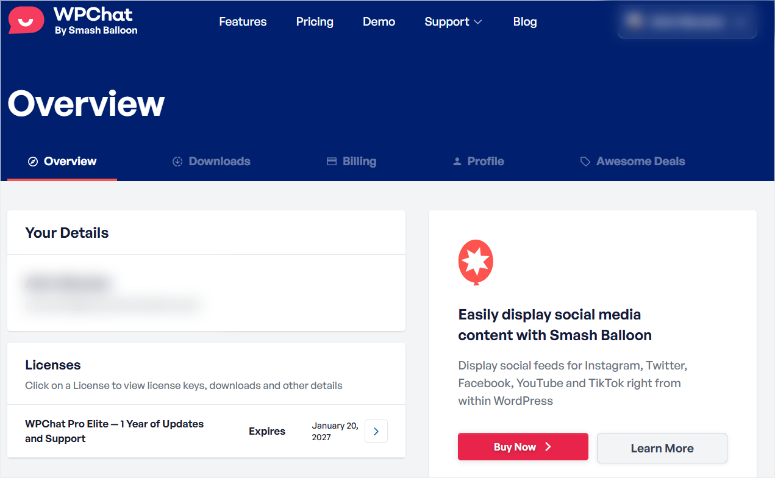Click the Licenses heading
Screen dimensions: 775x478
pos(53,365)
